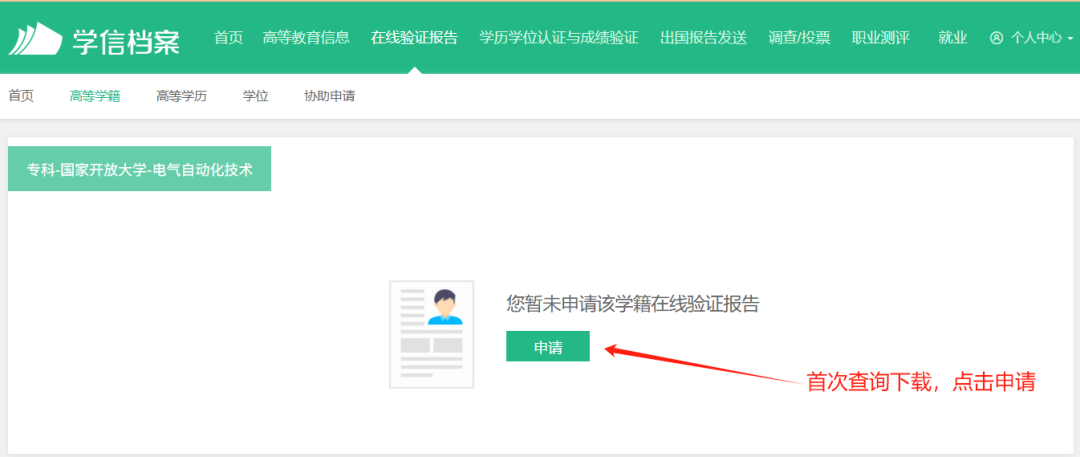Click the green 申请 button

pyautogui.click(x=548, y=346)
